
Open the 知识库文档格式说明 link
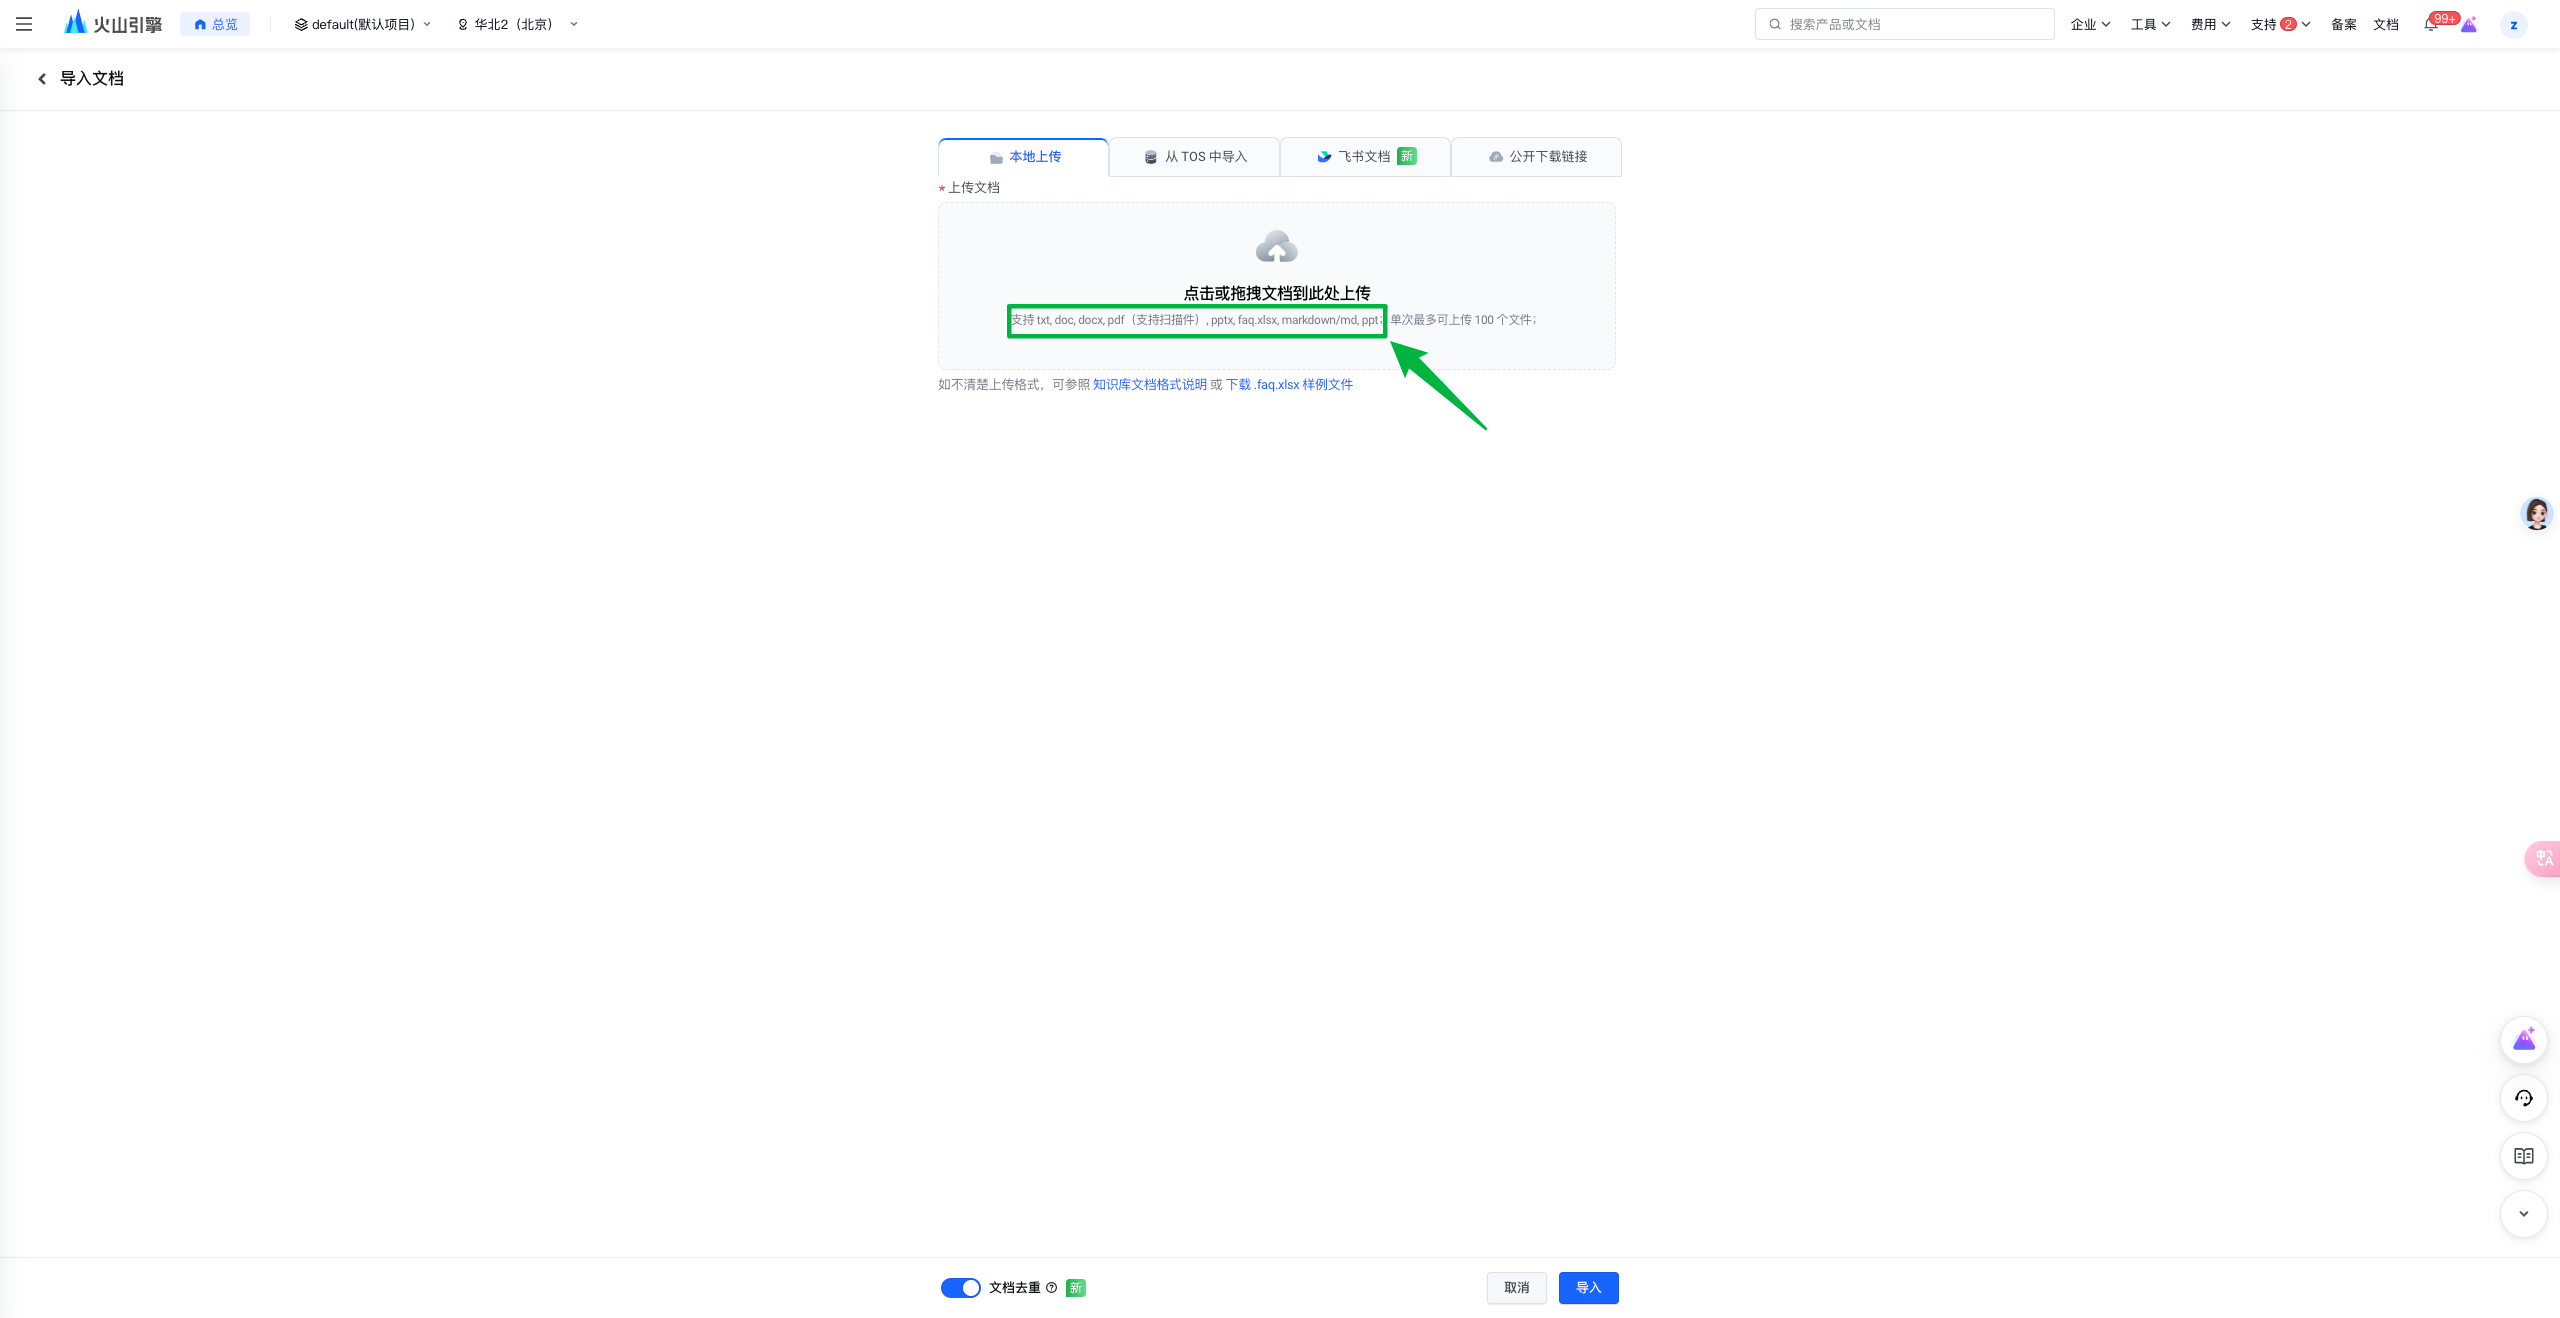(1149, 385)
